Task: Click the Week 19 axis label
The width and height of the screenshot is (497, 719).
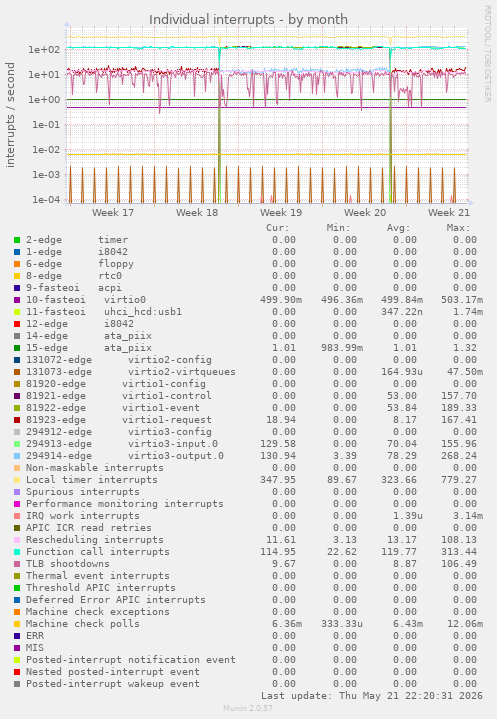Action: click(281, 213)
